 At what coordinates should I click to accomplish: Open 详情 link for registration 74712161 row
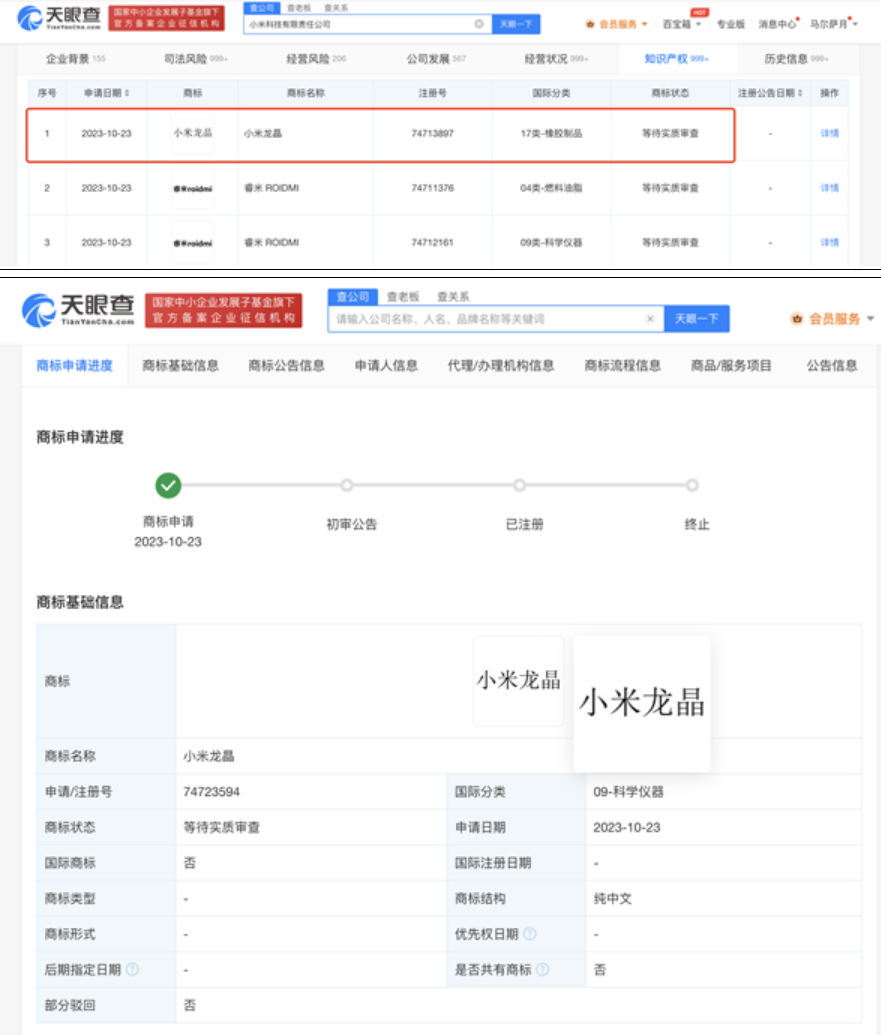pos(830,243)
